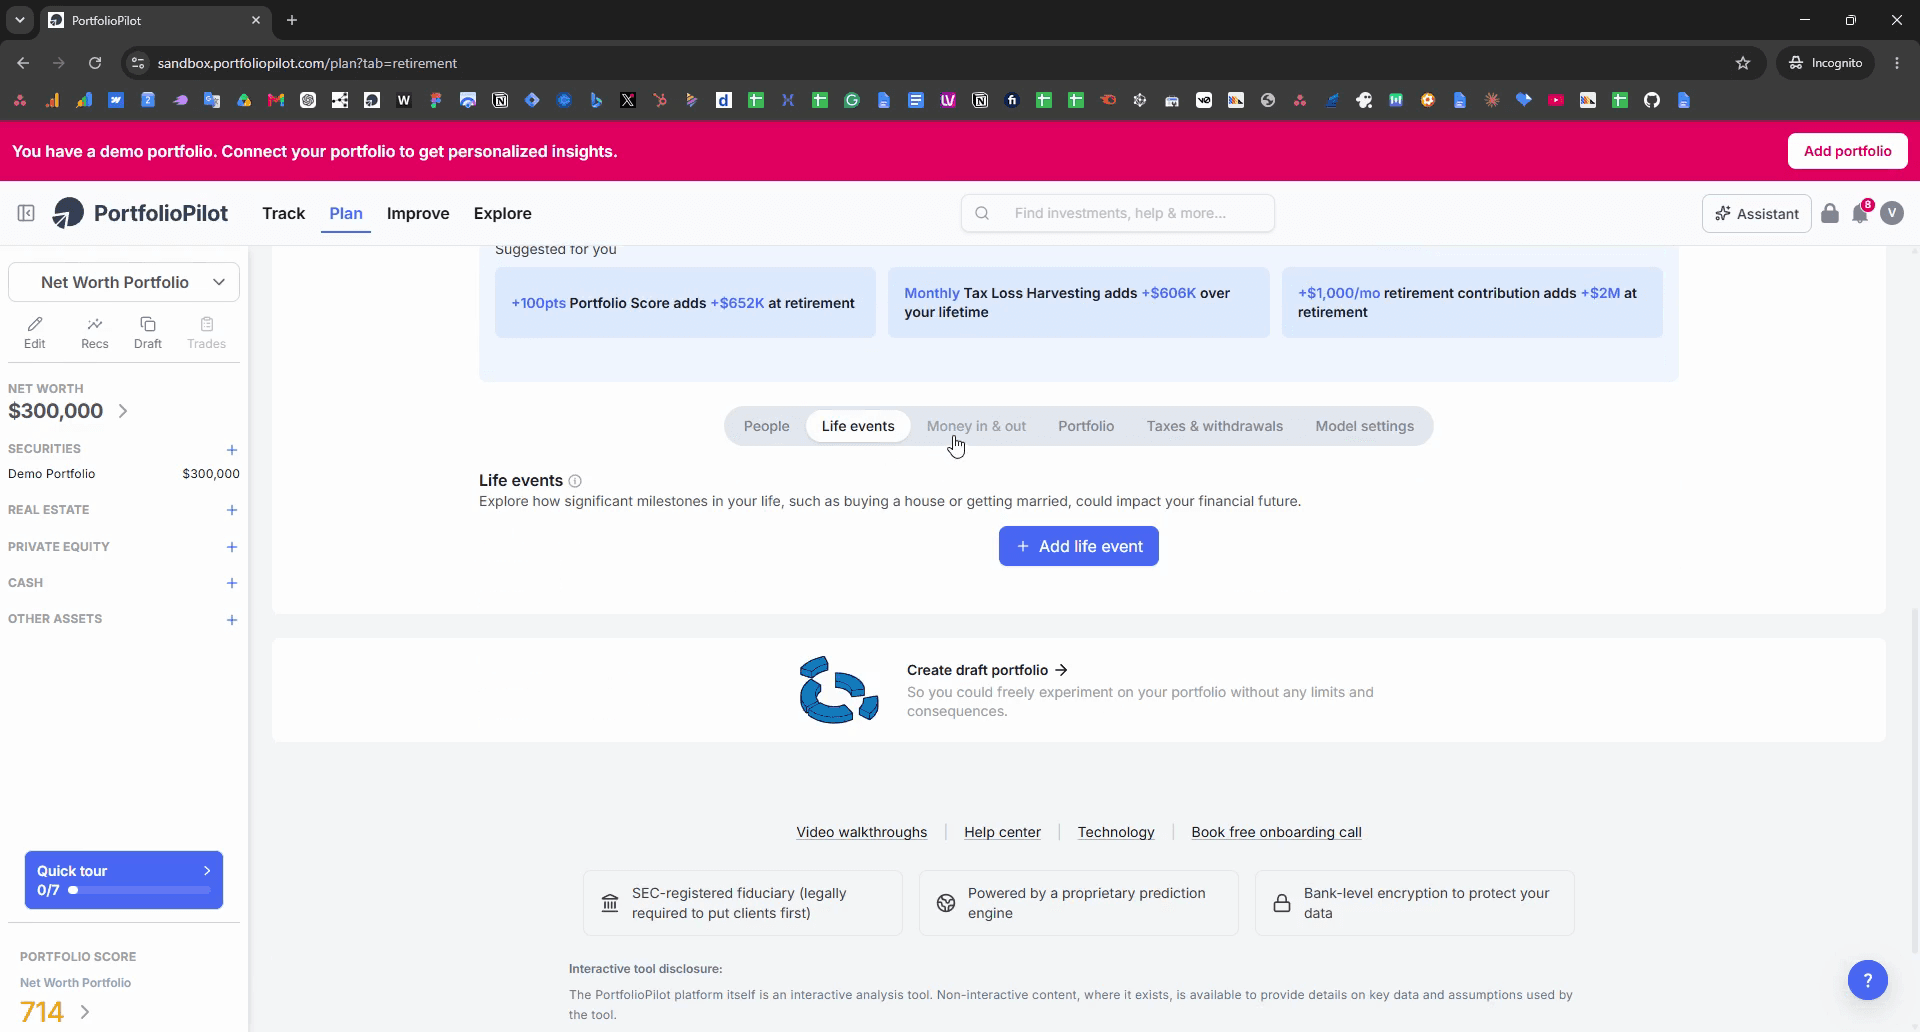Click the Add portfolio button

coord(1848,151)
